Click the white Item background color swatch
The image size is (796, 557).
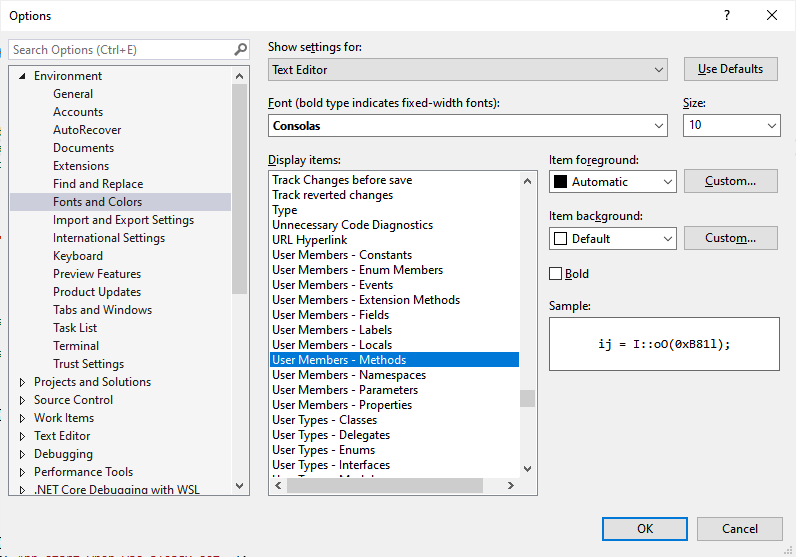560,239
